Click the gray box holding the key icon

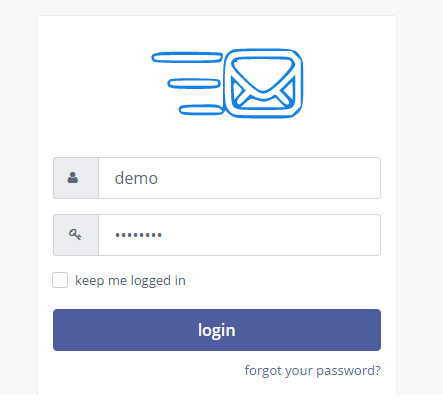click(x=76, y=235)
